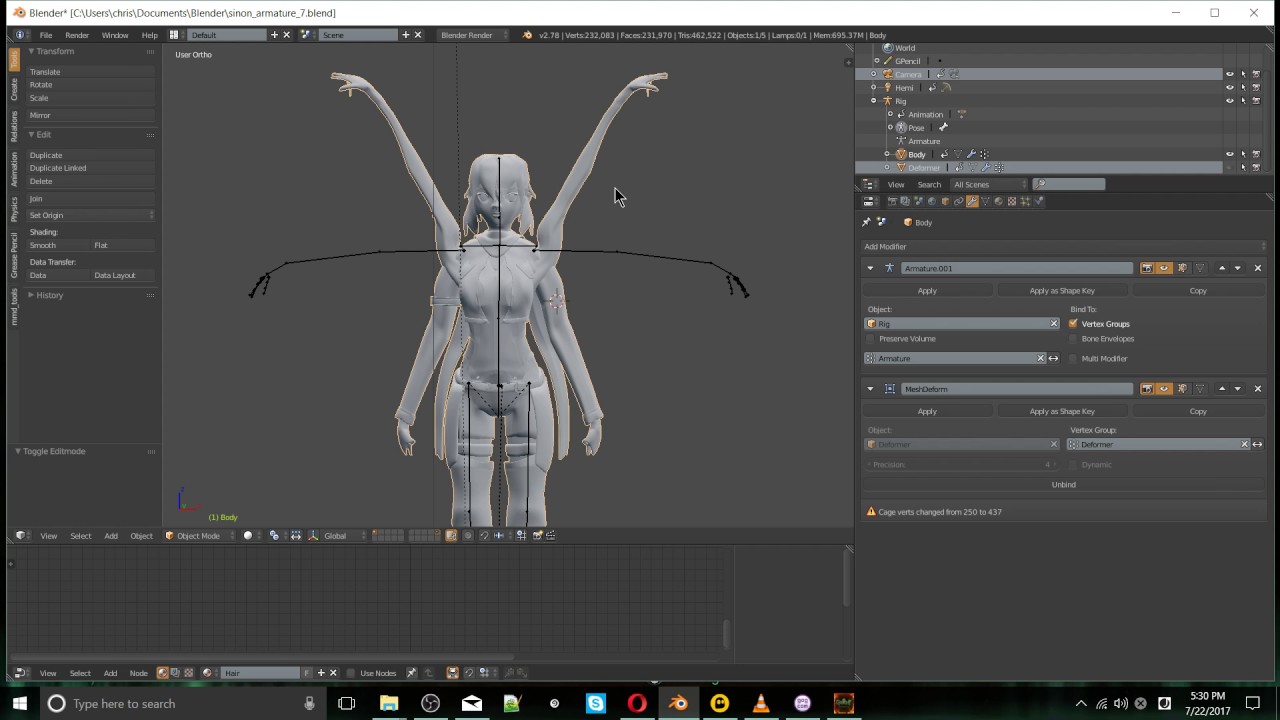Viewport: 1280px width, 720px height.
Task: Toggle Armature.001 modifier edit mode display
Action: pyautogui.click(x=1182, y=268)
